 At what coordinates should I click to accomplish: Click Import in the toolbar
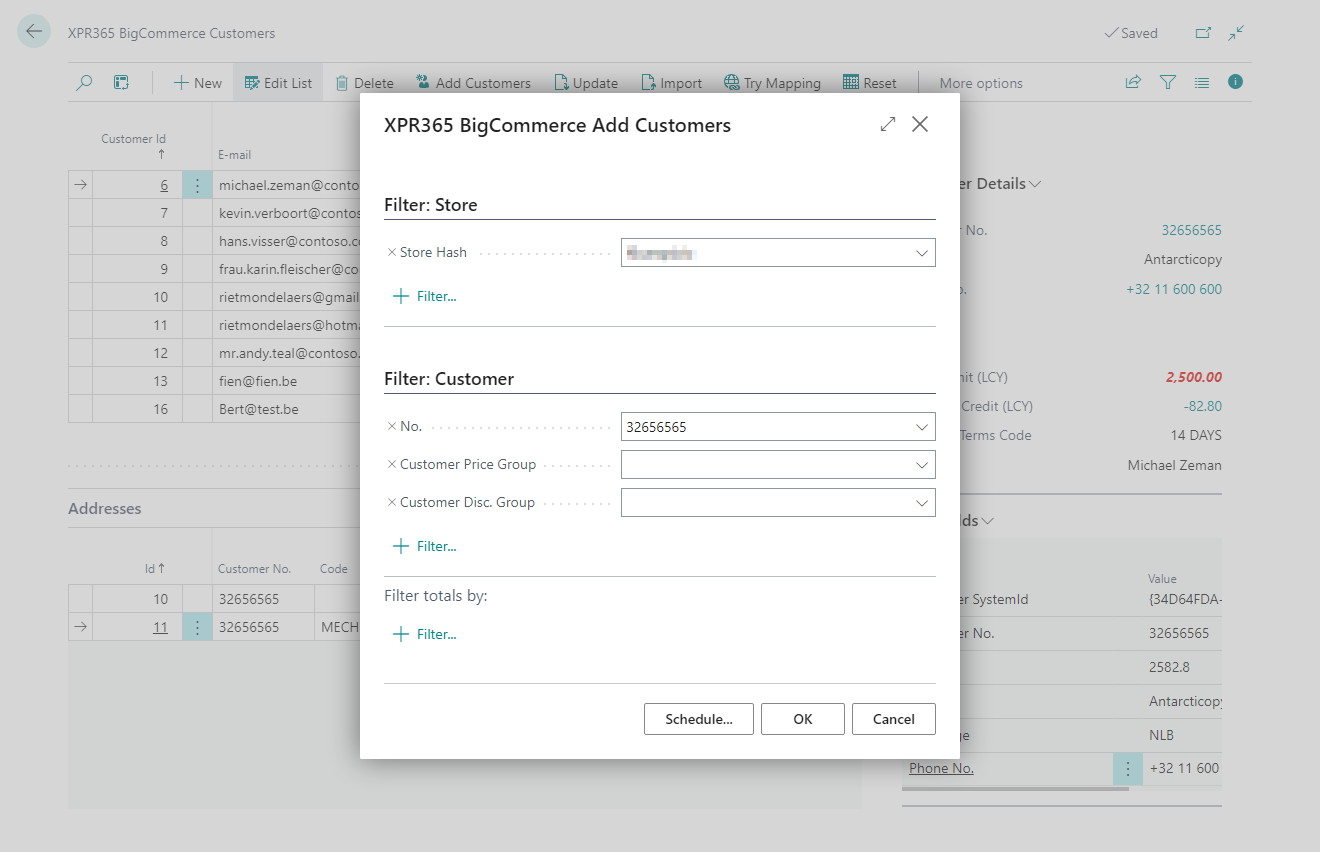click(x=672, y=83)
